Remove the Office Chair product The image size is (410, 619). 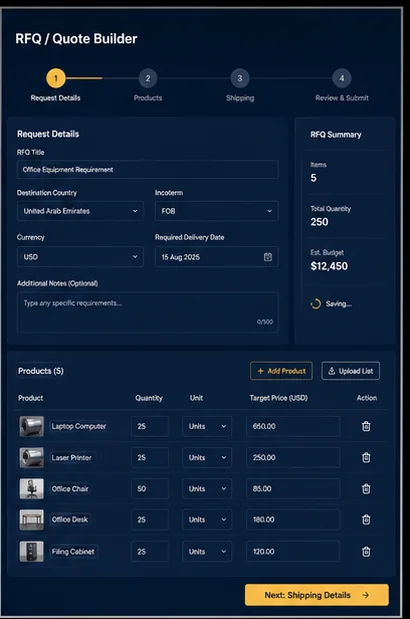[366, 489]
